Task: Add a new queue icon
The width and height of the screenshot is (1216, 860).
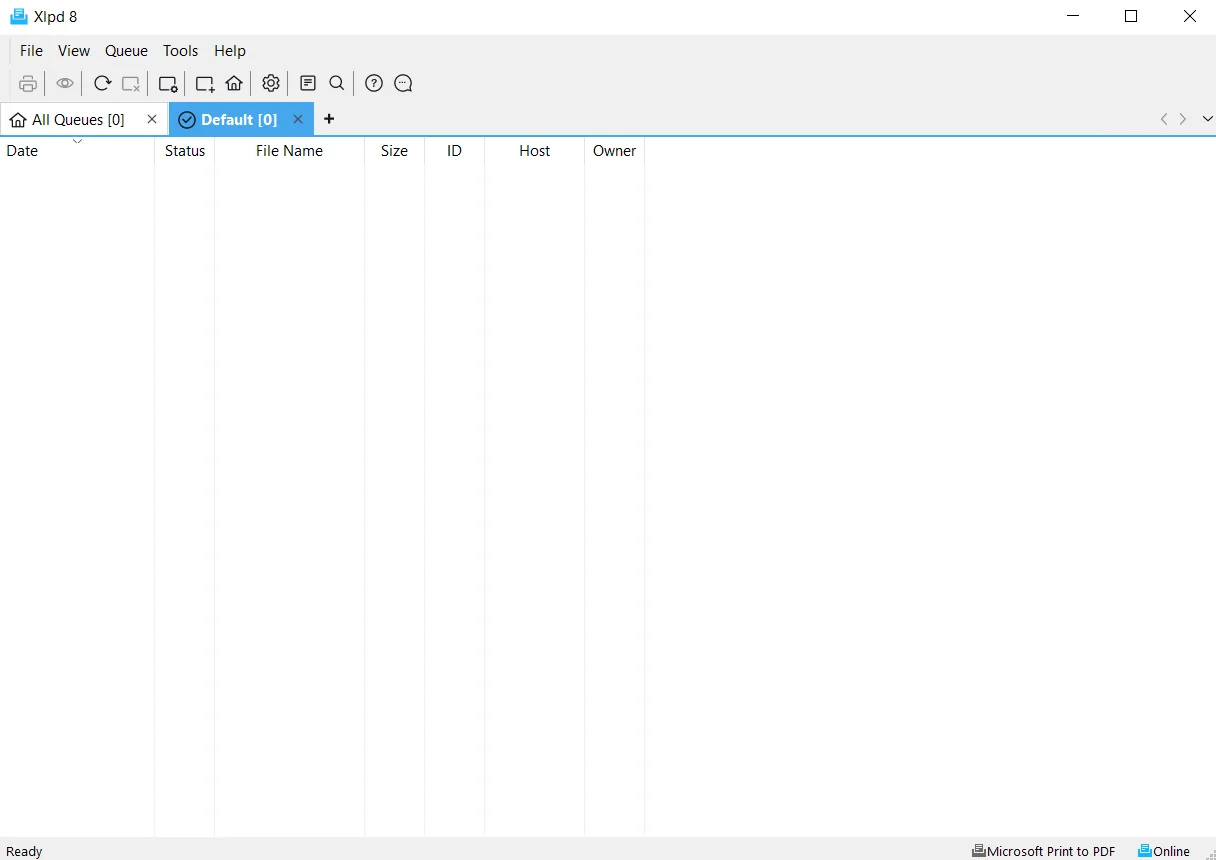Action: click(x=205, y=83)
